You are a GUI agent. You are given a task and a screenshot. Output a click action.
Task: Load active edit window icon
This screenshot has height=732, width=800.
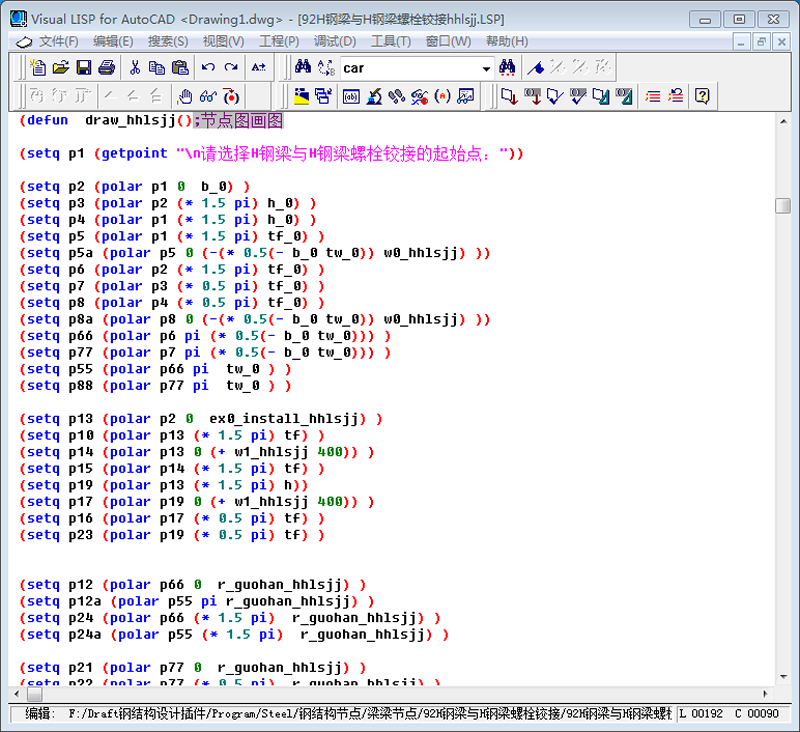[x=509, y=96]
